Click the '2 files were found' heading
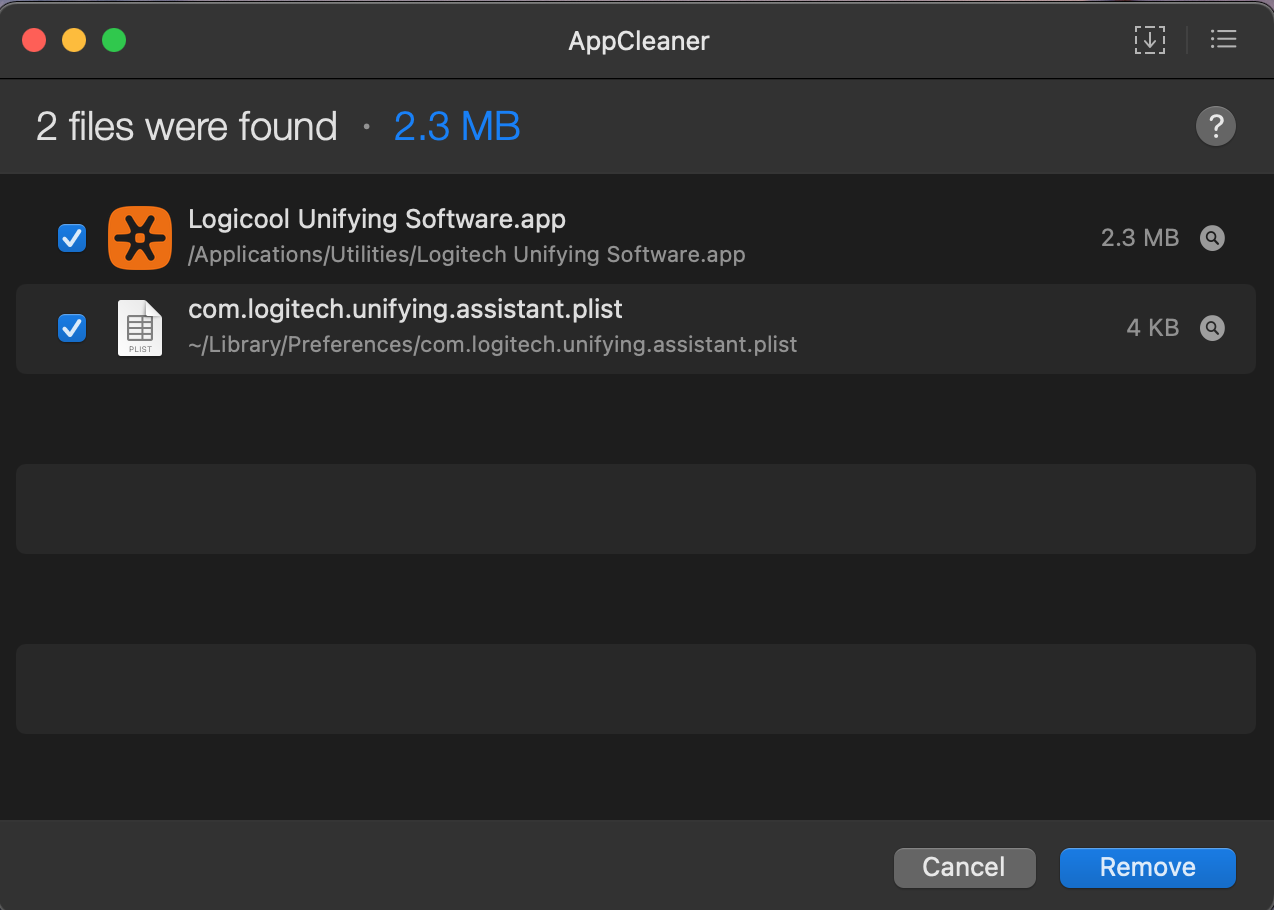 pyautogui.click(x=187, y=127)
